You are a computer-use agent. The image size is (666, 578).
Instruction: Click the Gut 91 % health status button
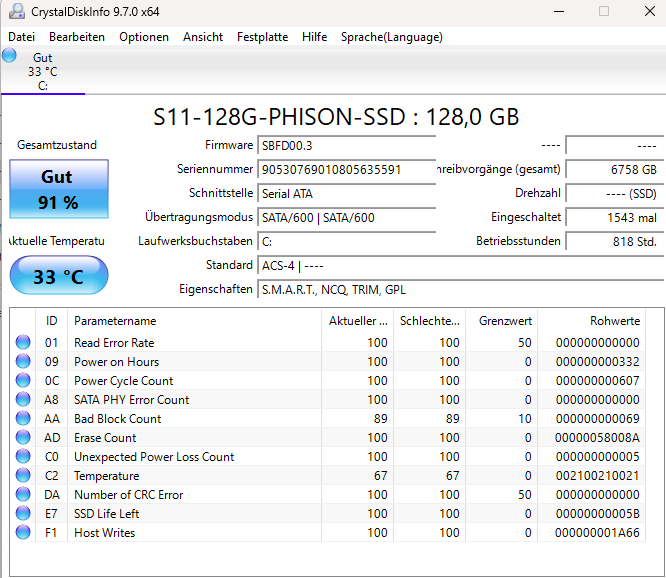59,189
